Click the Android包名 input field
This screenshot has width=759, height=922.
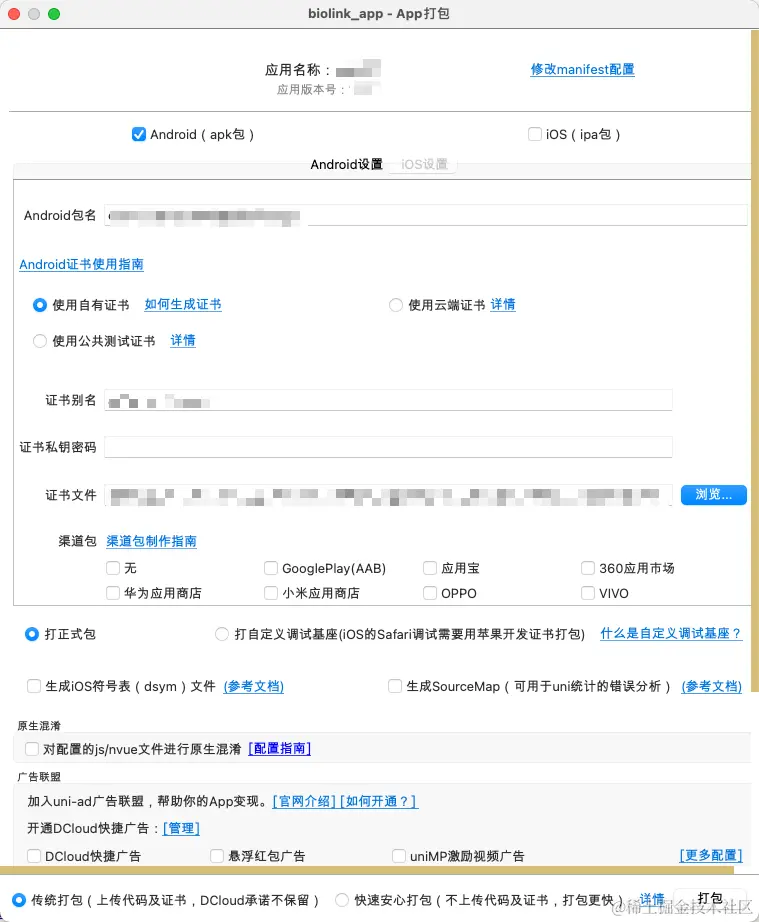426,215
